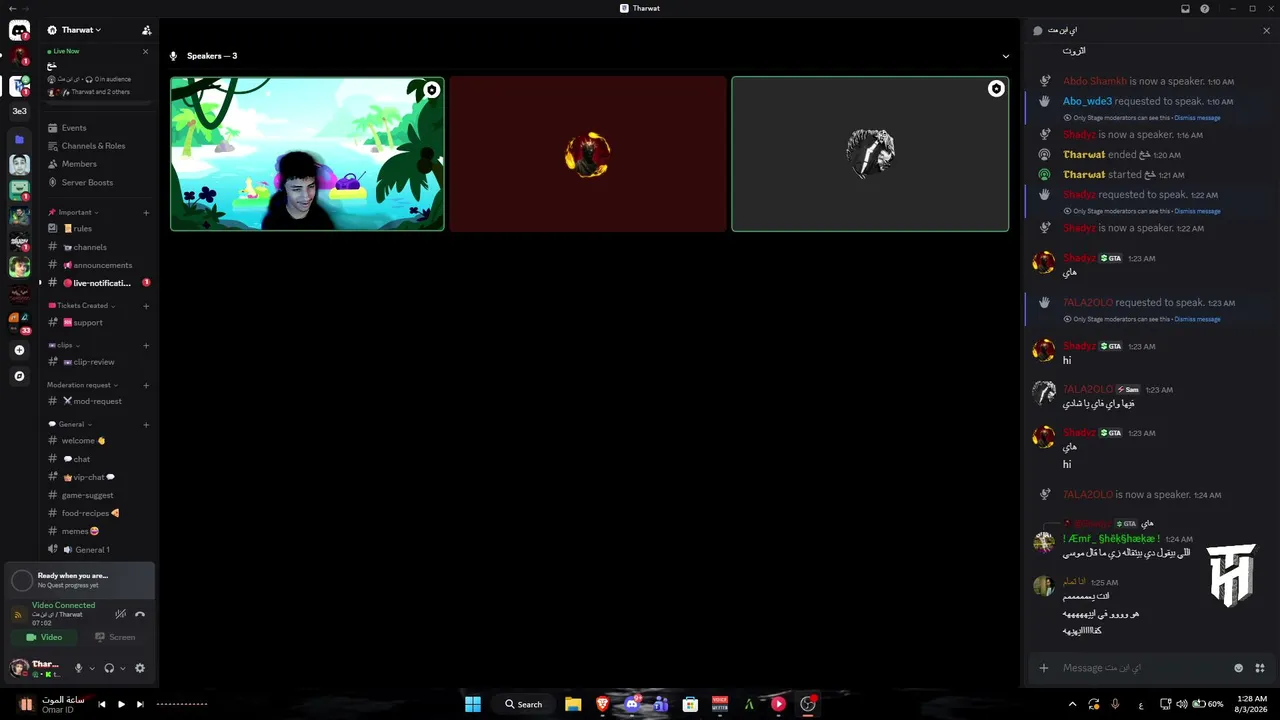Image resolution: width=1280 pixels, height=720 pixels.
Task: Open moderator badge on grey speaker tile
Action: pos(996,89)
